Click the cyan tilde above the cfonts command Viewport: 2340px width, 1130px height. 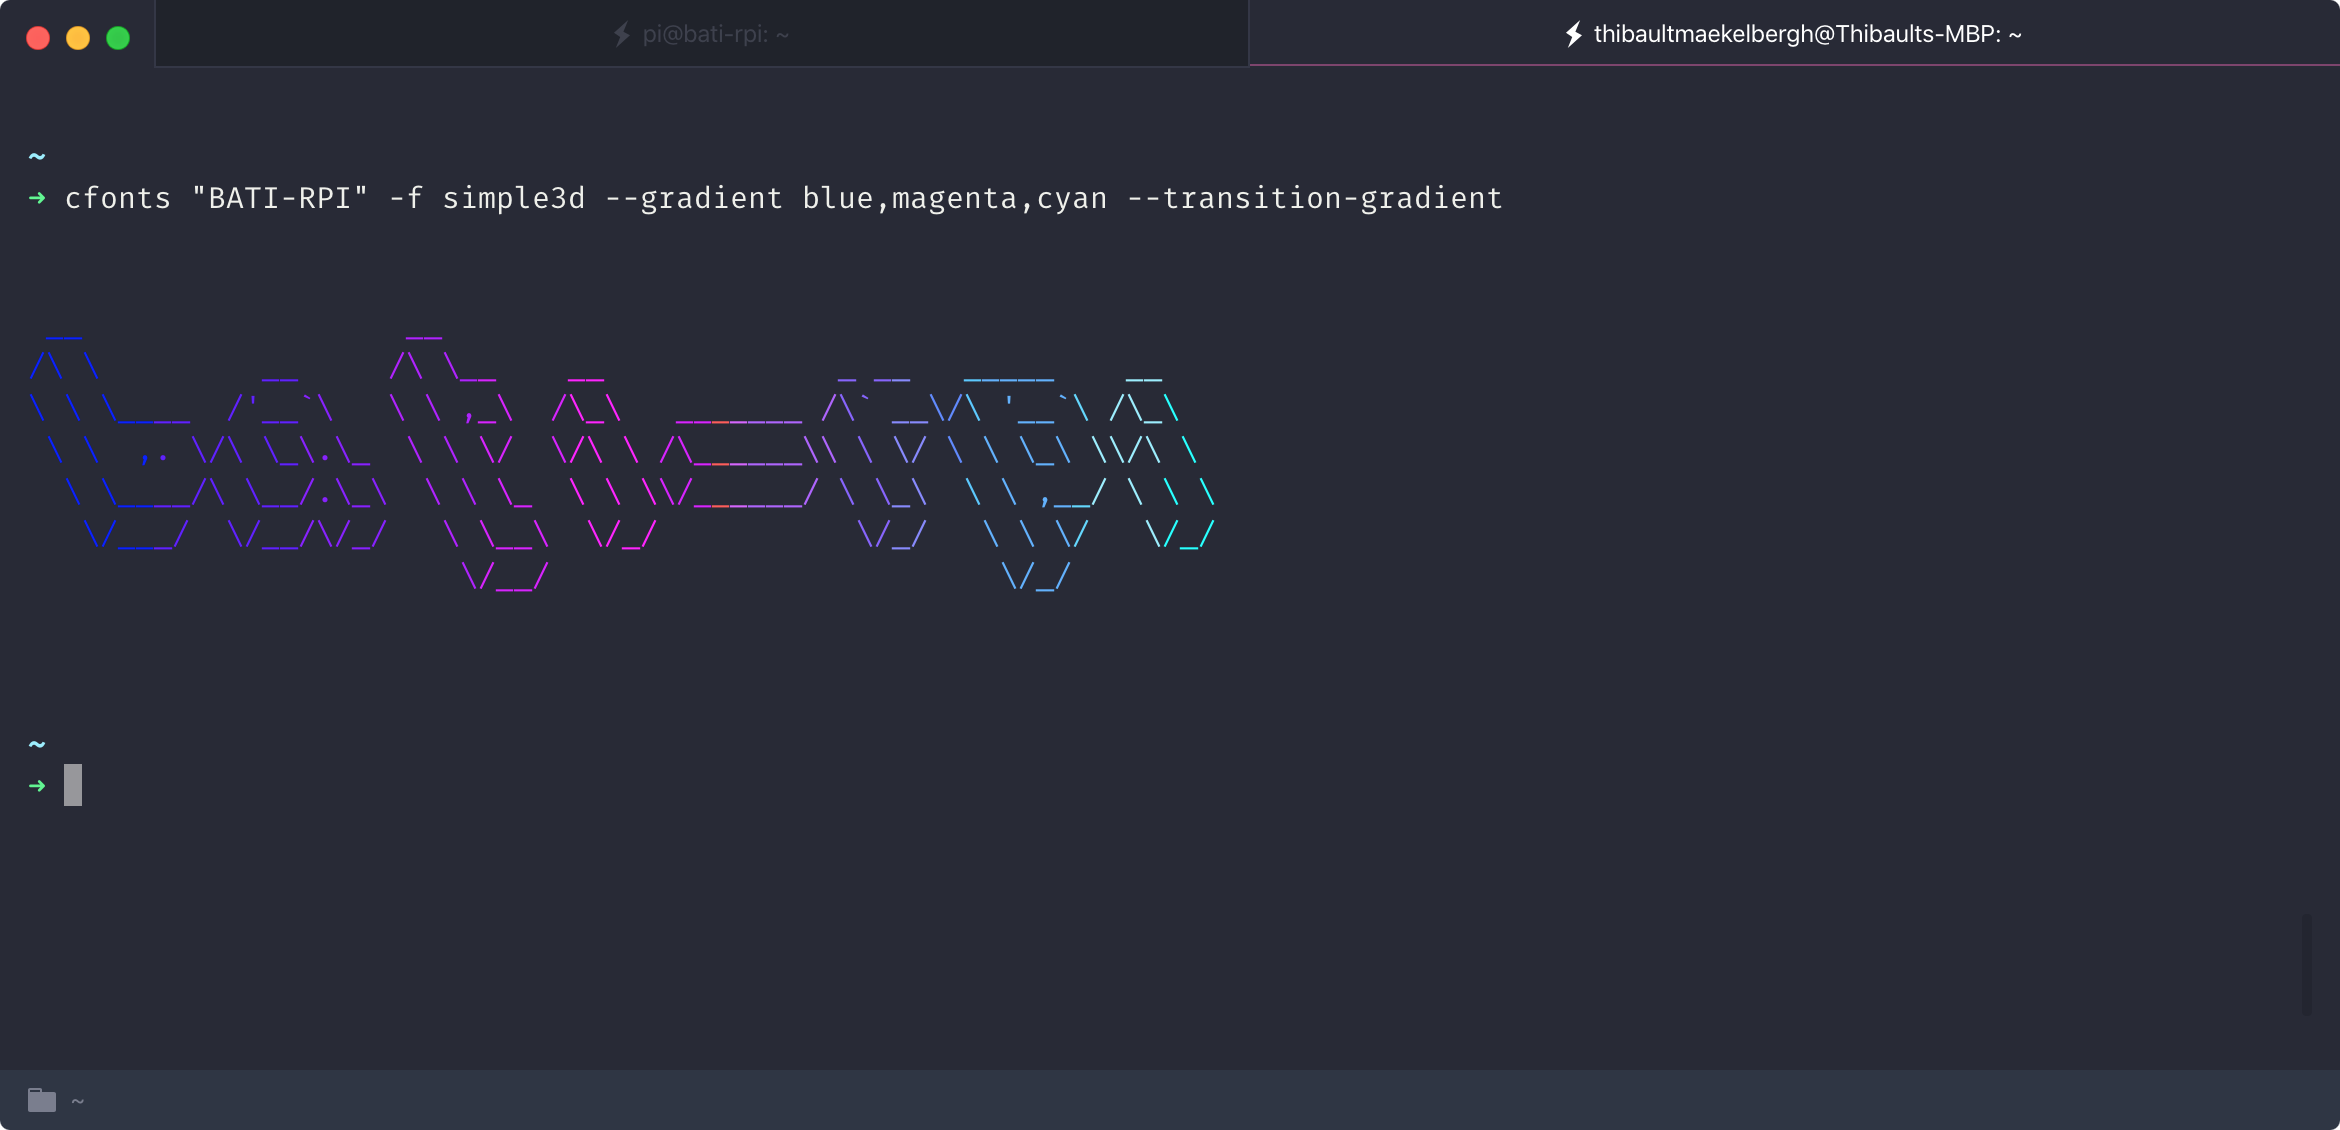pyautogui.click(x=37, y=156)
